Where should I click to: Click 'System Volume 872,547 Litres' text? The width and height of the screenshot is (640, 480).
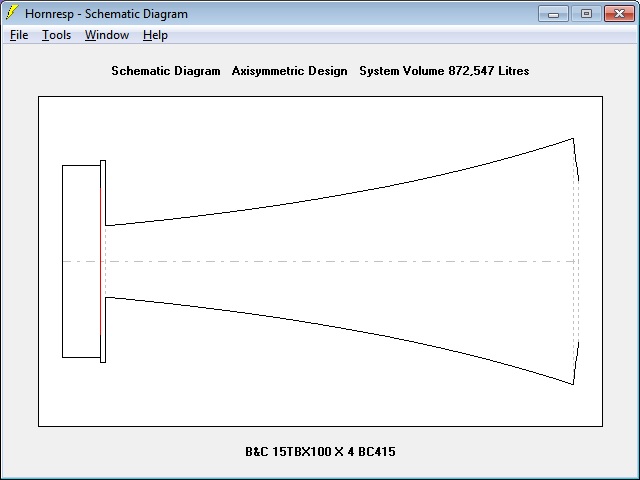(444, 71)
